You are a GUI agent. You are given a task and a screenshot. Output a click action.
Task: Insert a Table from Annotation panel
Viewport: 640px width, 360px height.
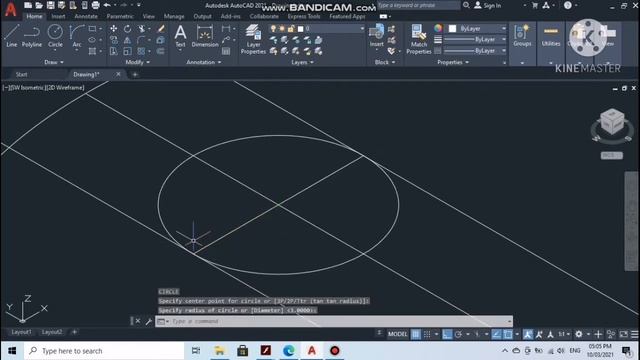pos(226,51)
